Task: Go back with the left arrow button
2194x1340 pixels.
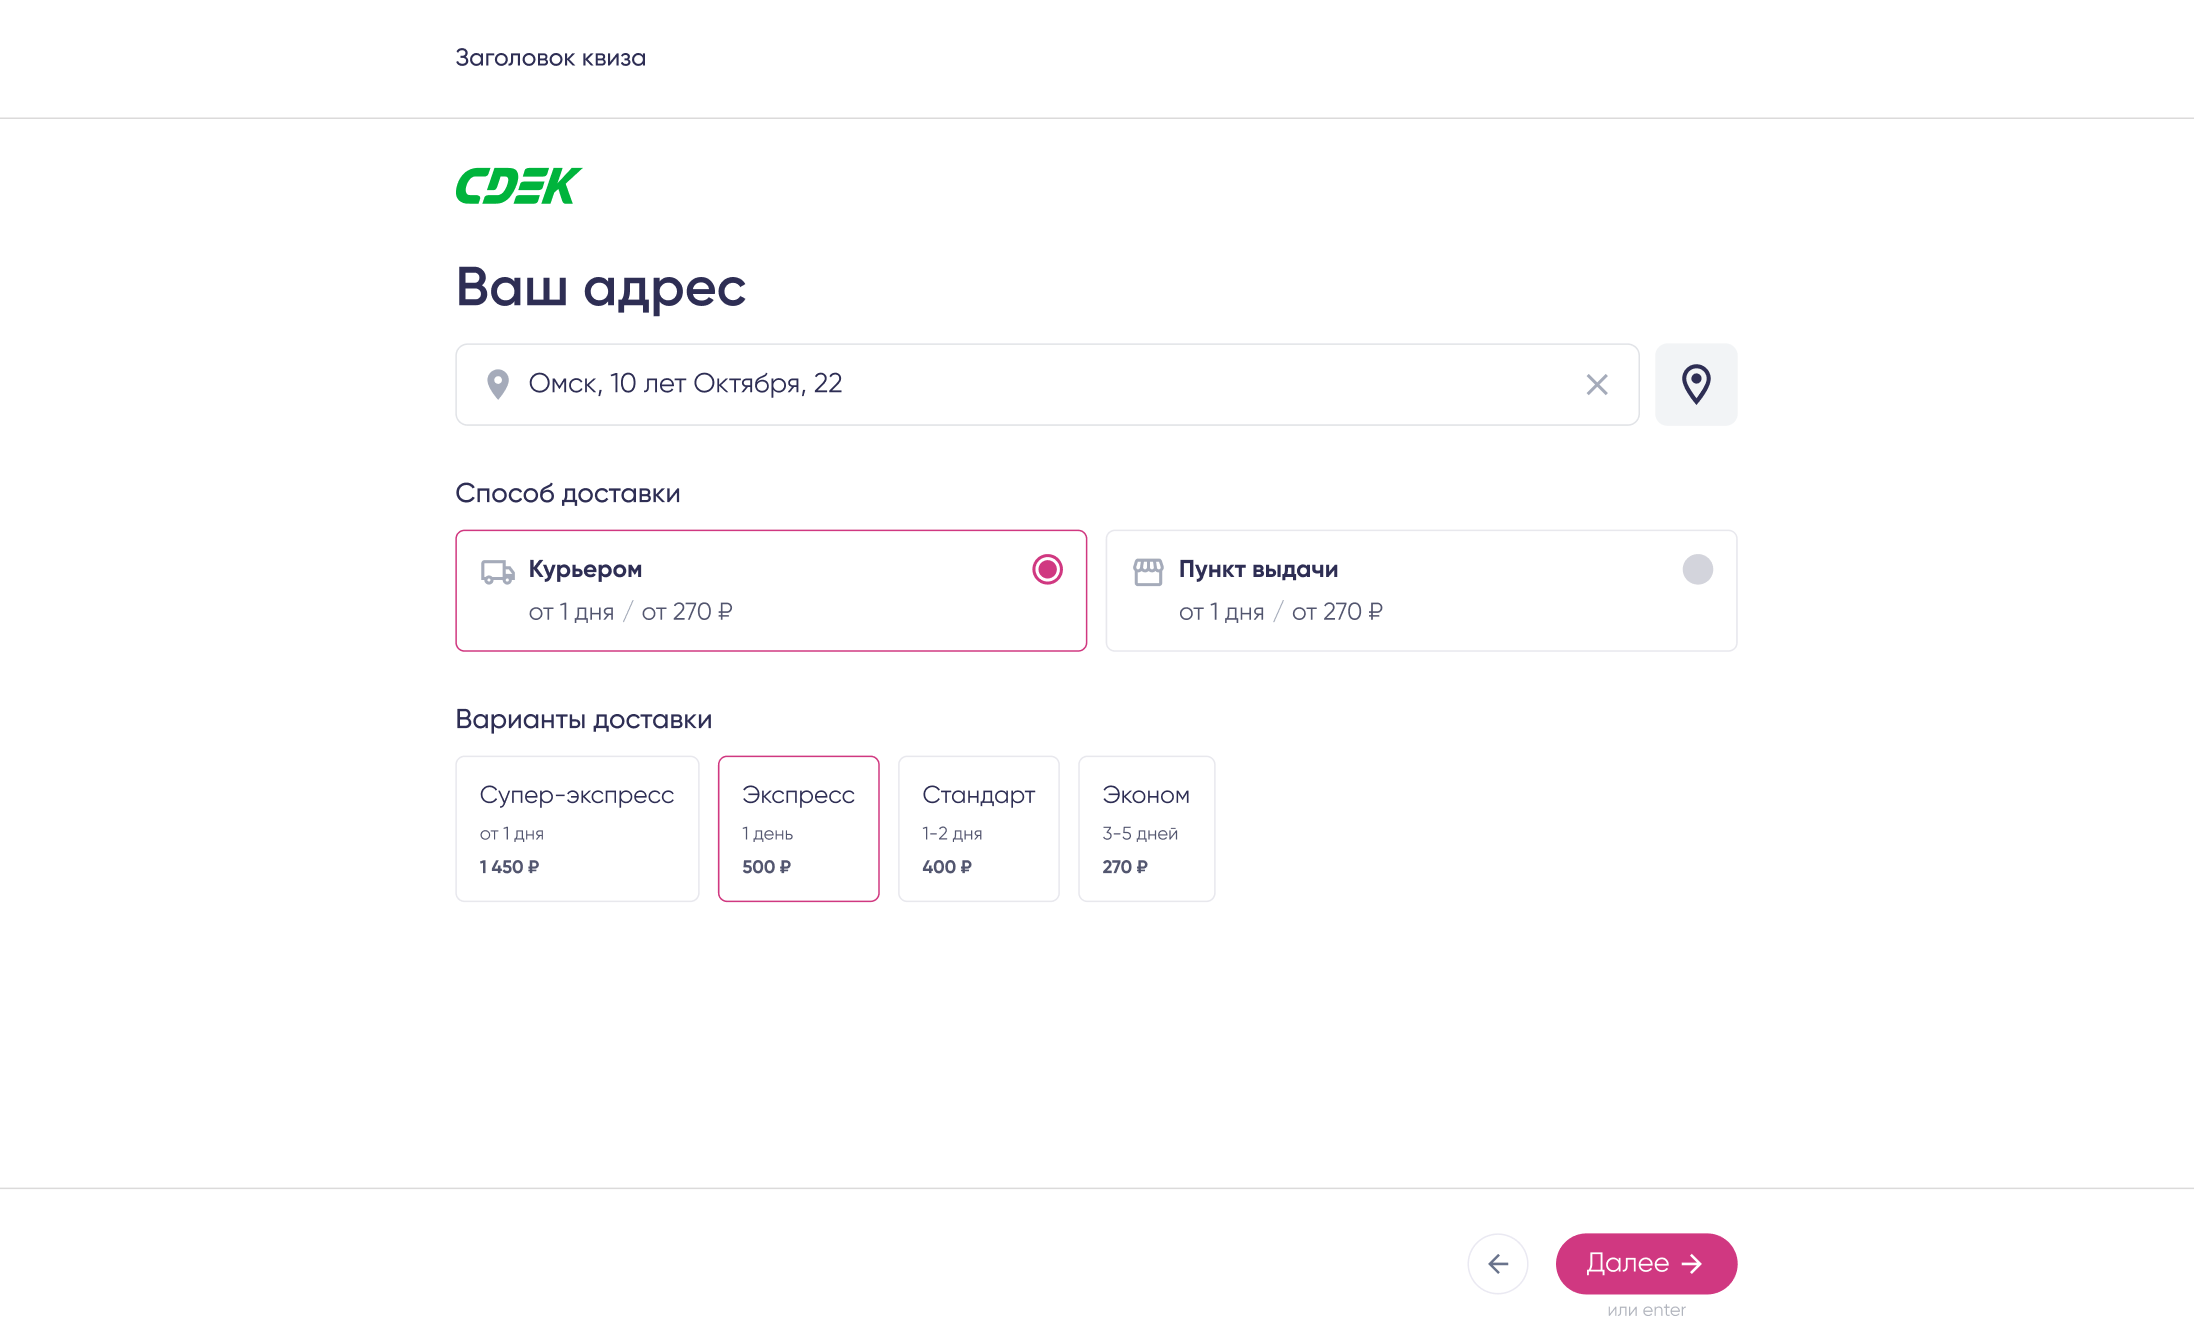Action: tap(1497, 1264)
